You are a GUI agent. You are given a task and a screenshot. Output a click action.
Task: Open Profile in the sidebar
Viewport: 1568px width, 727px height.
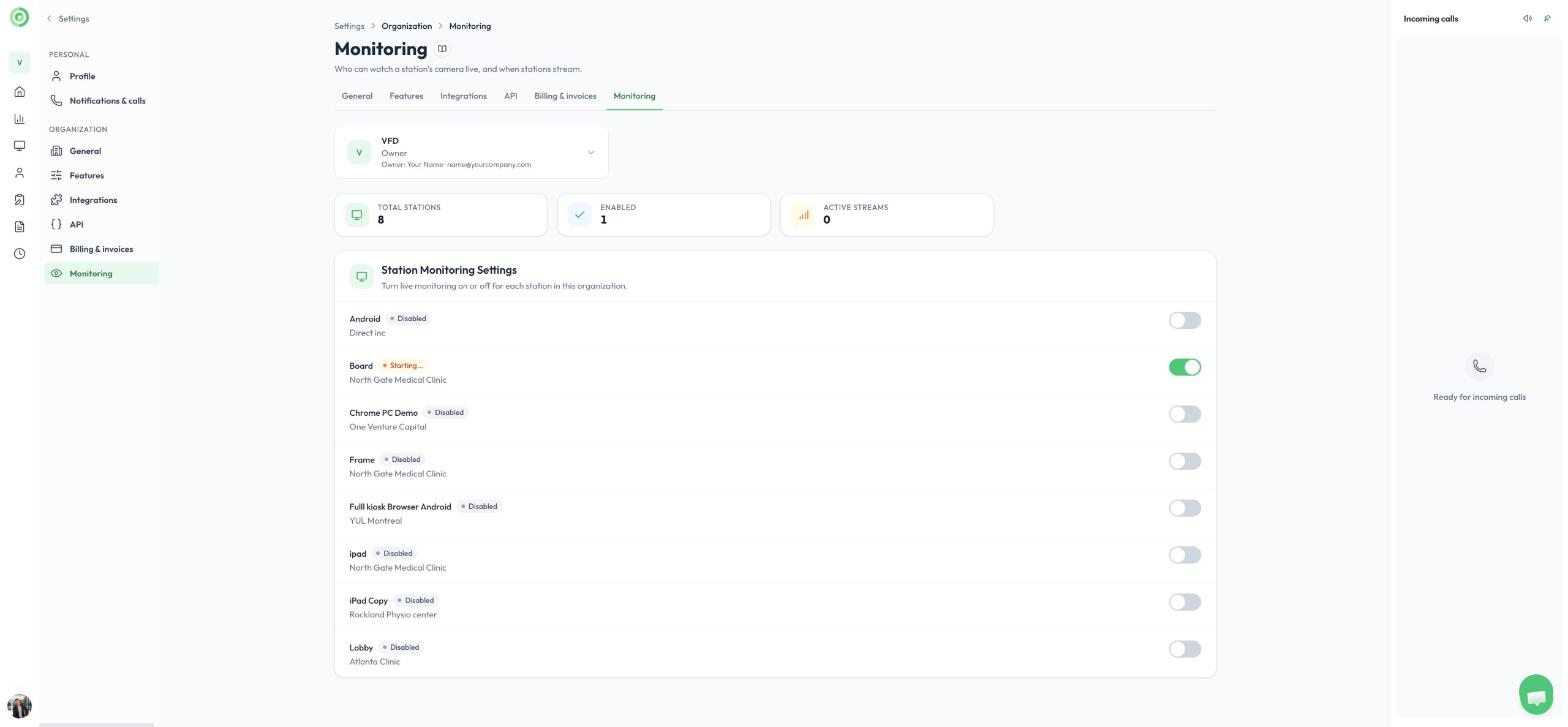coord(101,76)
